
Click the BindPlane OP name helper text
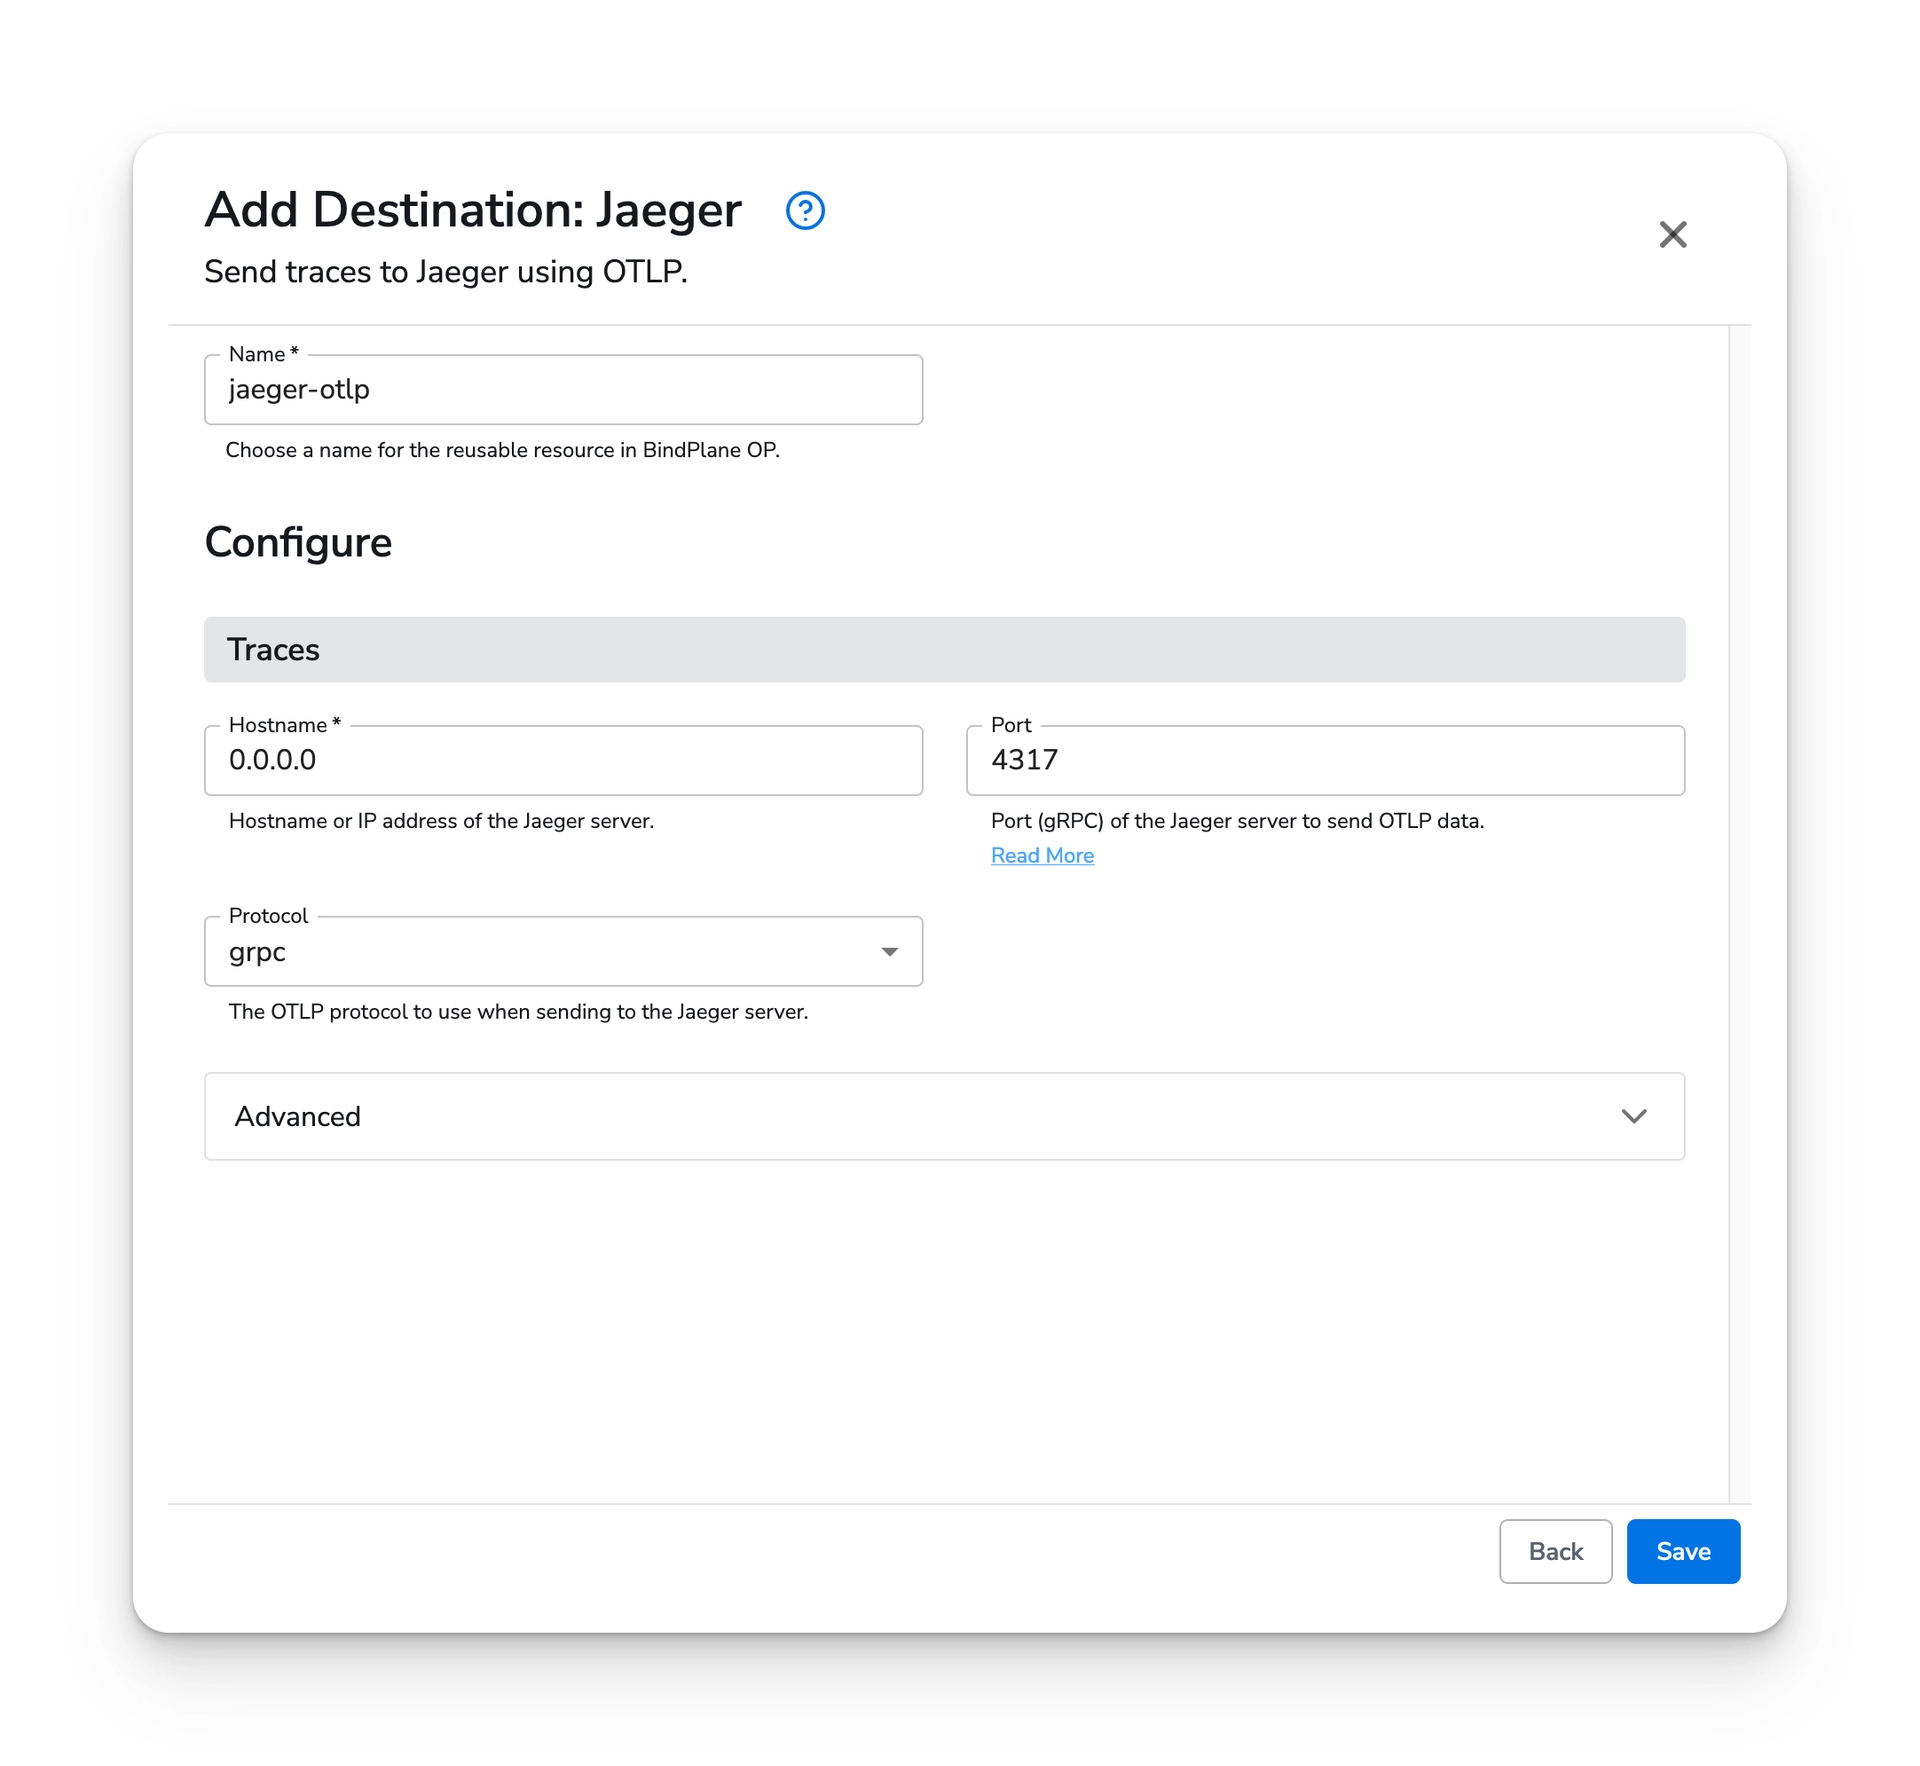[502, 450]
